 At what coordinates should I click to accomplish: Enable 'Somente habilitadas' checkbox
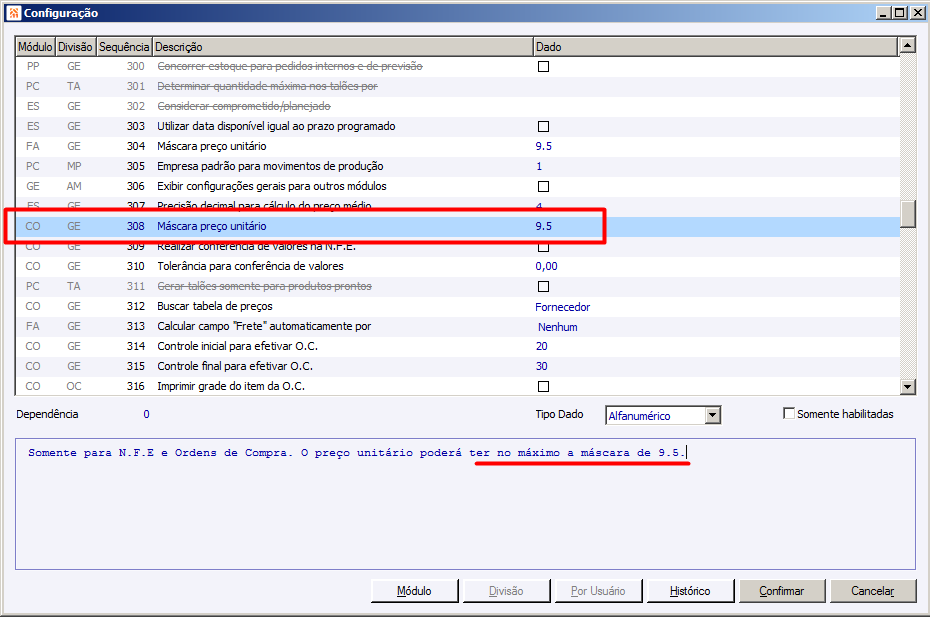coord(789,414)
